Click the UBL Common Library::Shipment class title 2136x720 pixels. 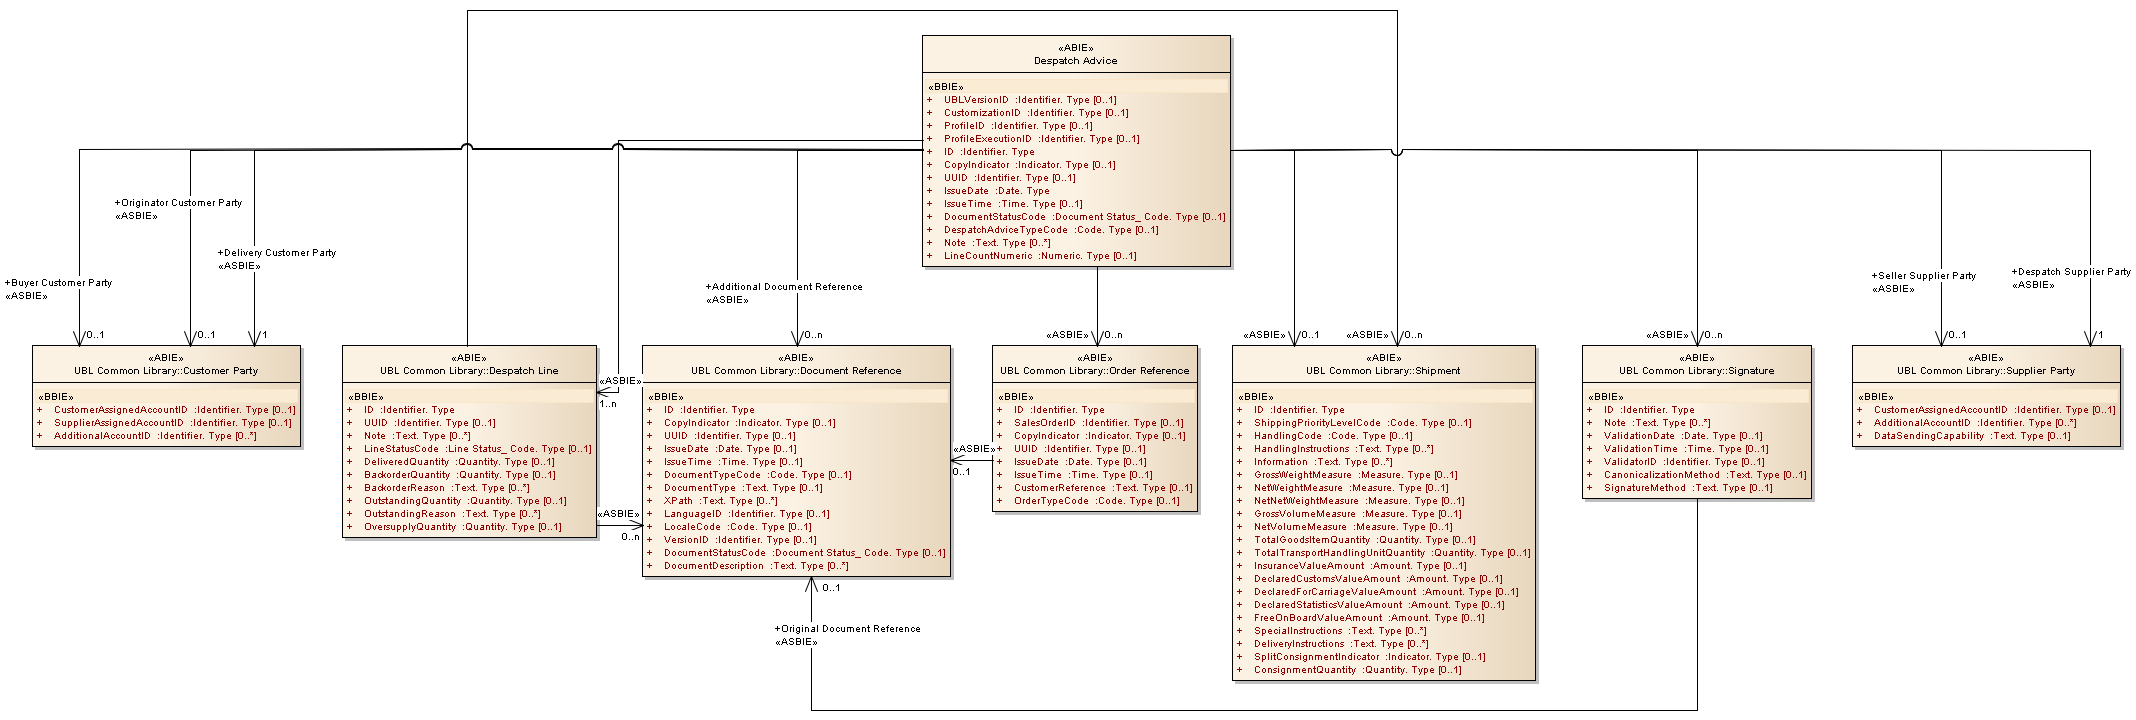pos(1383,371)
